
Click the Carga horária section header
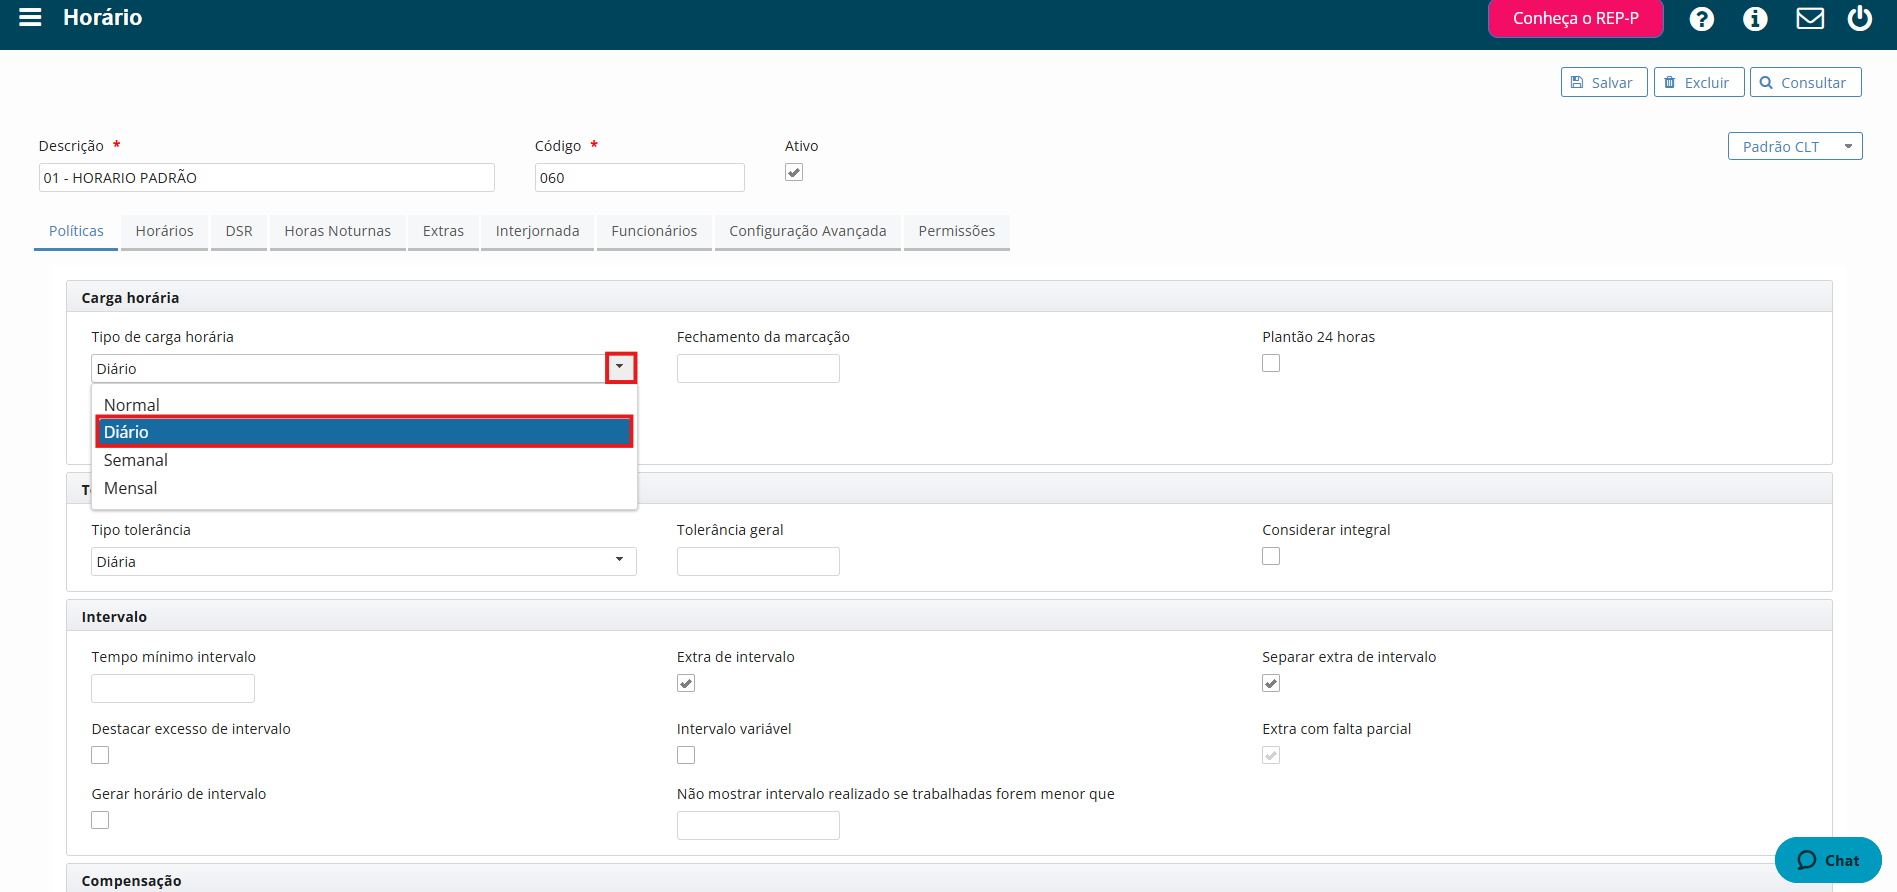pos(949,297)
